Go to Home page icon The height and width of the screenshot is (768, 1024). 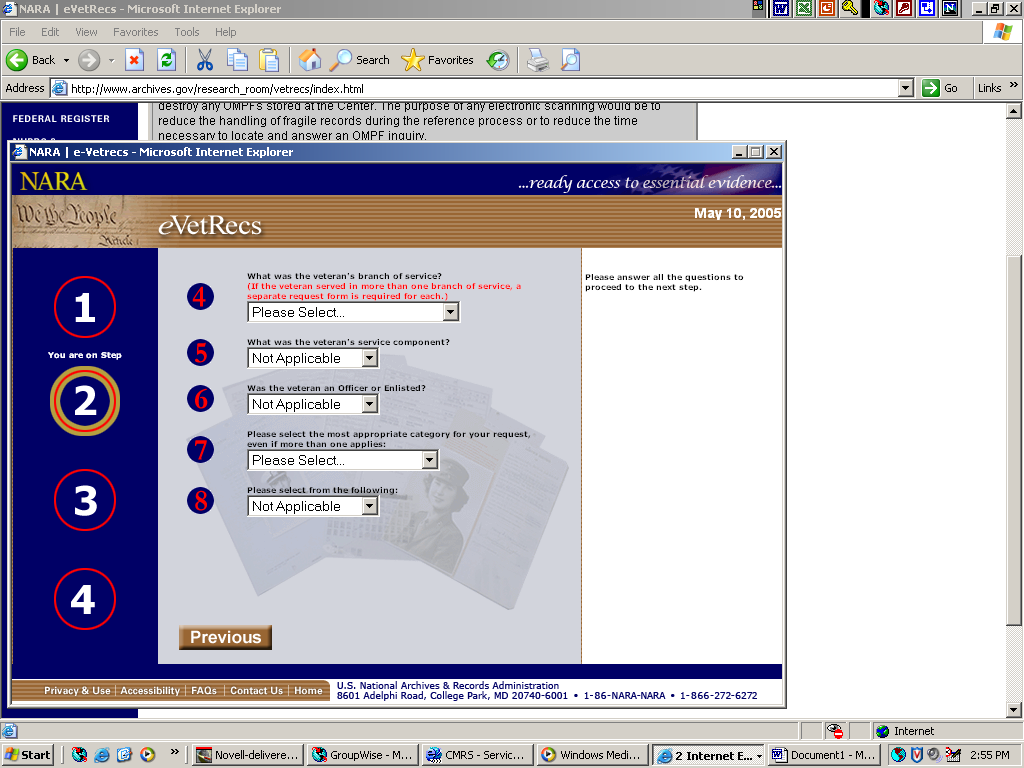tap(310, 60)
